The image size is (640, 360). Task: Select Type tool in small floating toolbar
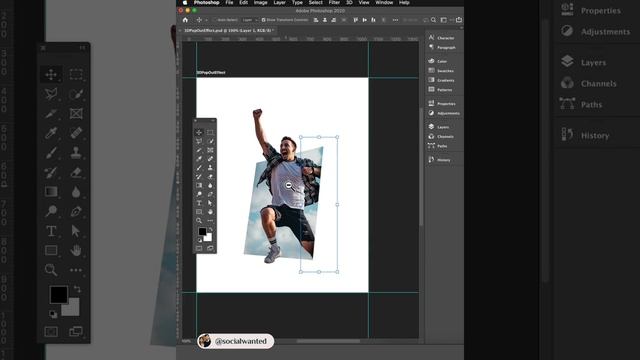[x=199, y=203]
